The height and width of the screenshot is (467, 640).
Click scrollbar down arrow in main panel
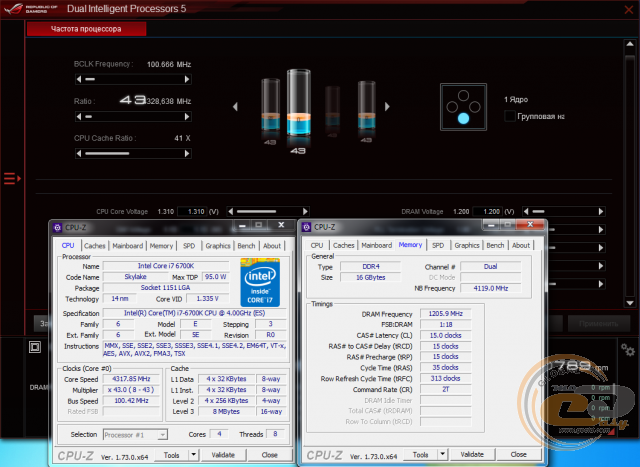pos(630,303)
